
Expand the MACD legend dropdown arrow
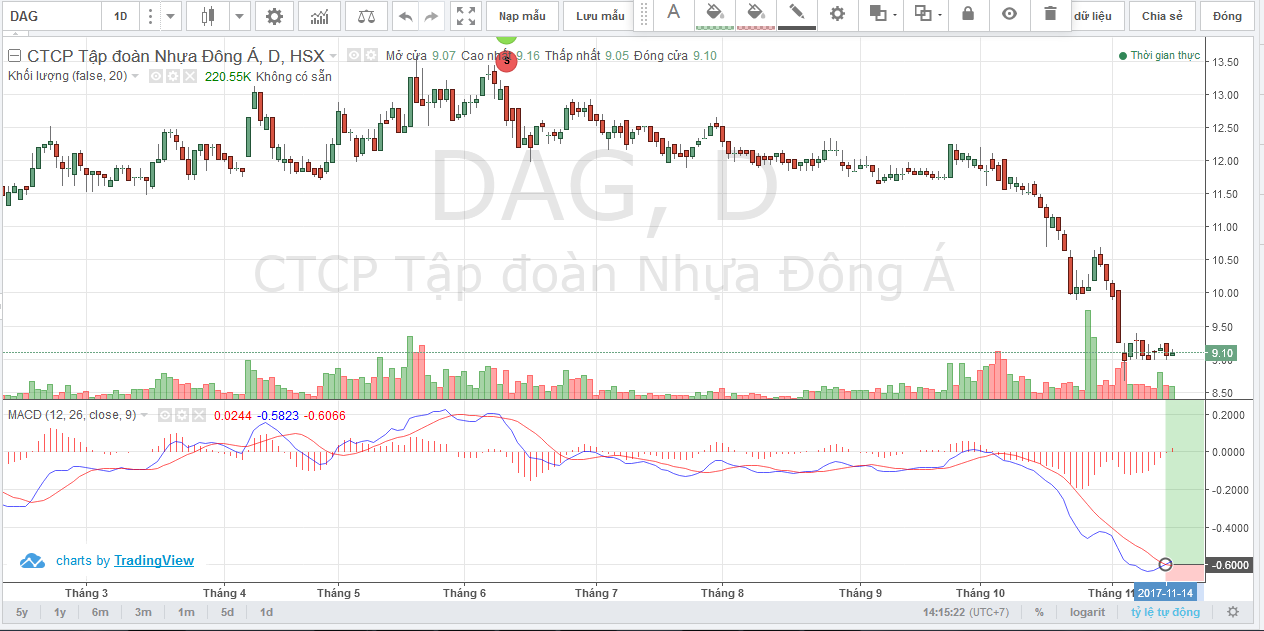click(x=142, y=415)
